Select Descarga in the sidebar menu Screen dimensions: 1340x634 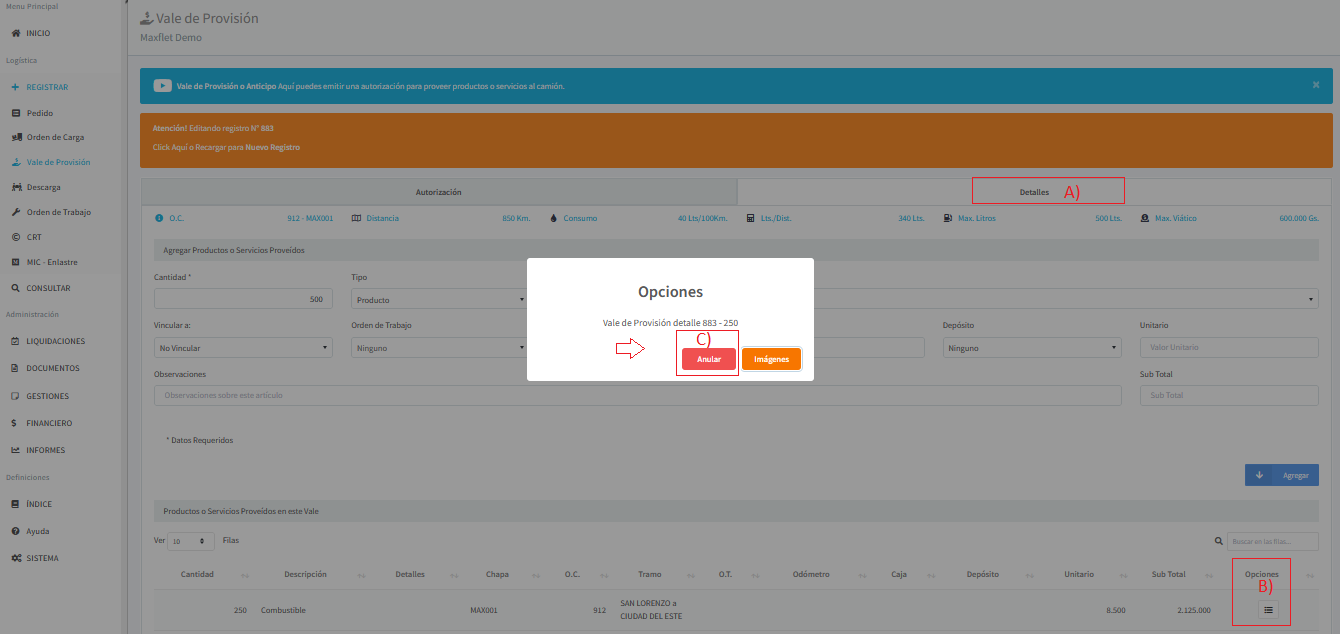(43, 187)
